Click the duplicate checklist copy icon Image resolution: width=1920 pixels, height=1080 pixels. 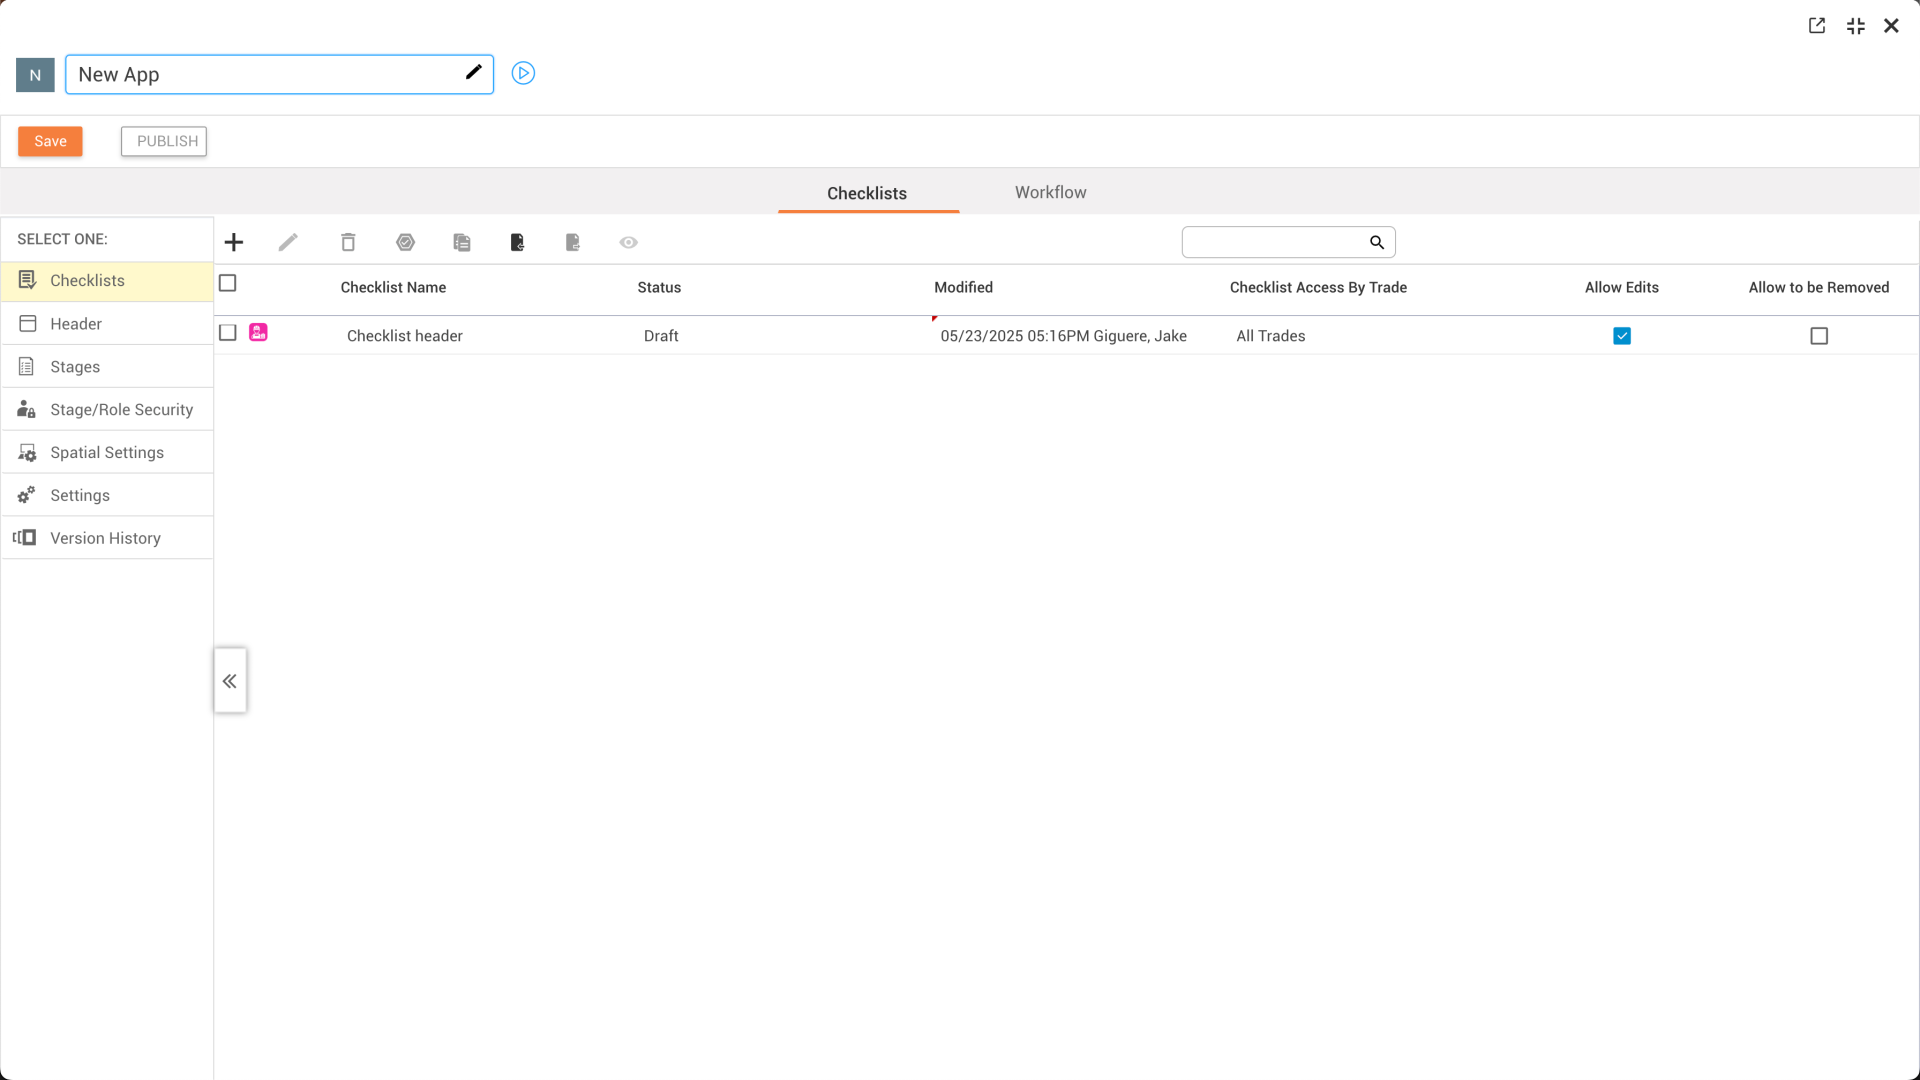(x=461, y=242)
